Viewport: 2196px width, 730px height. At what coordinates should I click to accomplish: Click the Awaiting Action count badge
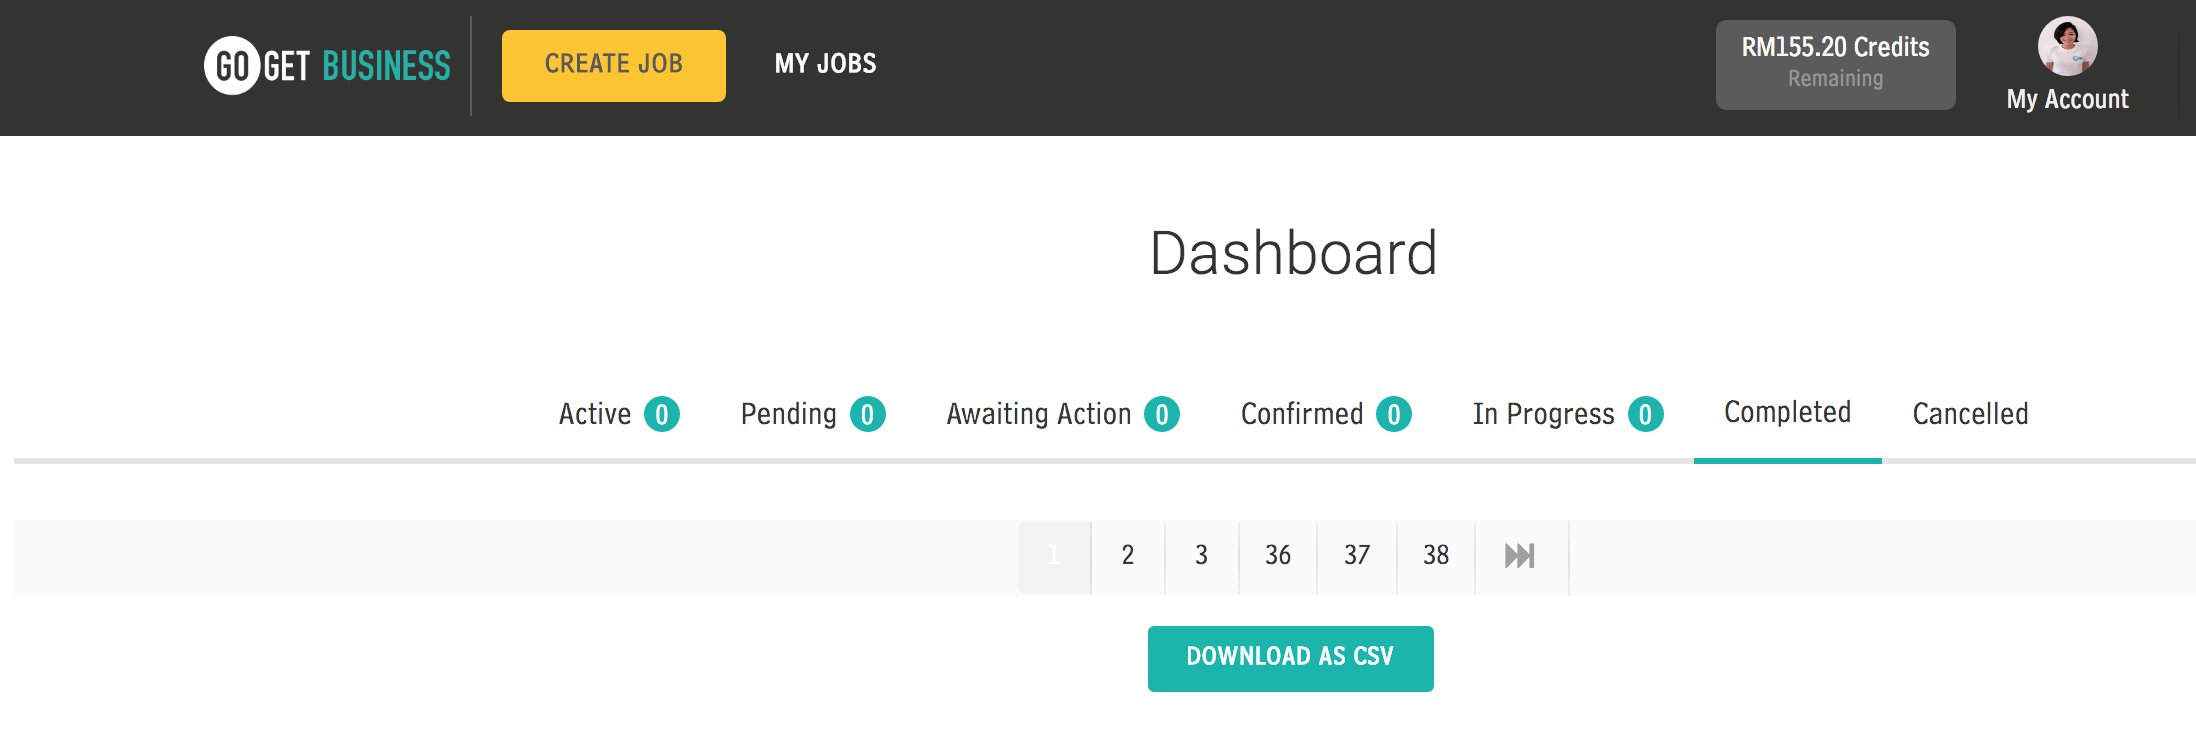[x=1162, y=414]
